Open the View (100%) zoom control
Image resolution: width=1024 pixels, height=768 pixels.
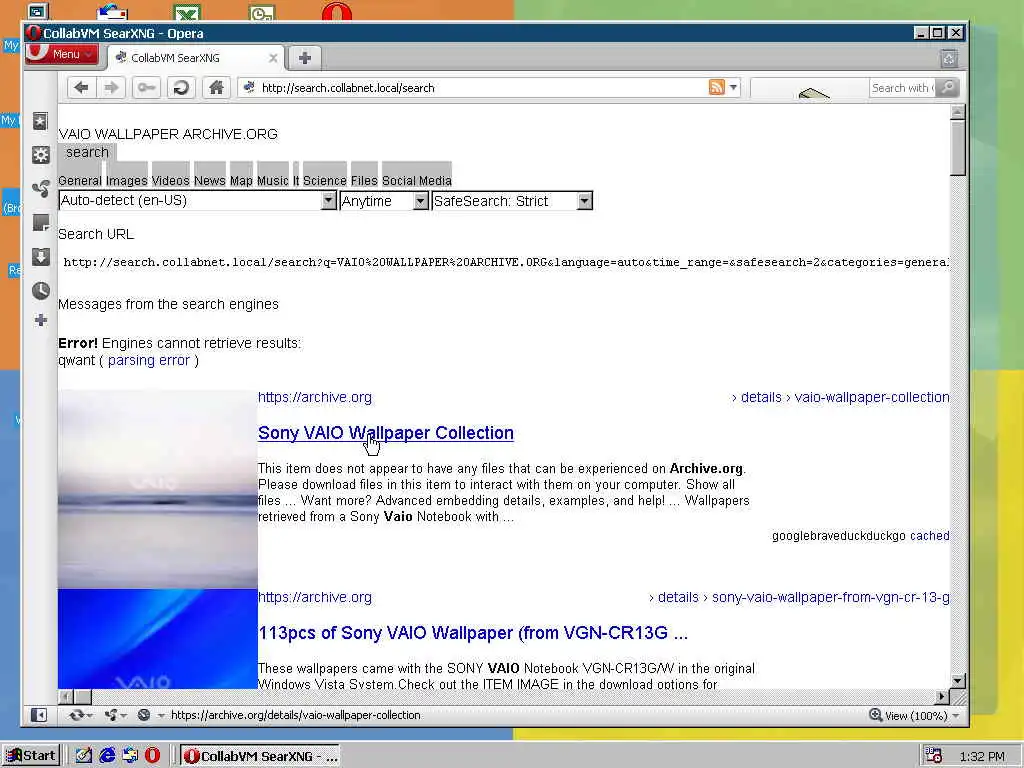click(914, 716)
